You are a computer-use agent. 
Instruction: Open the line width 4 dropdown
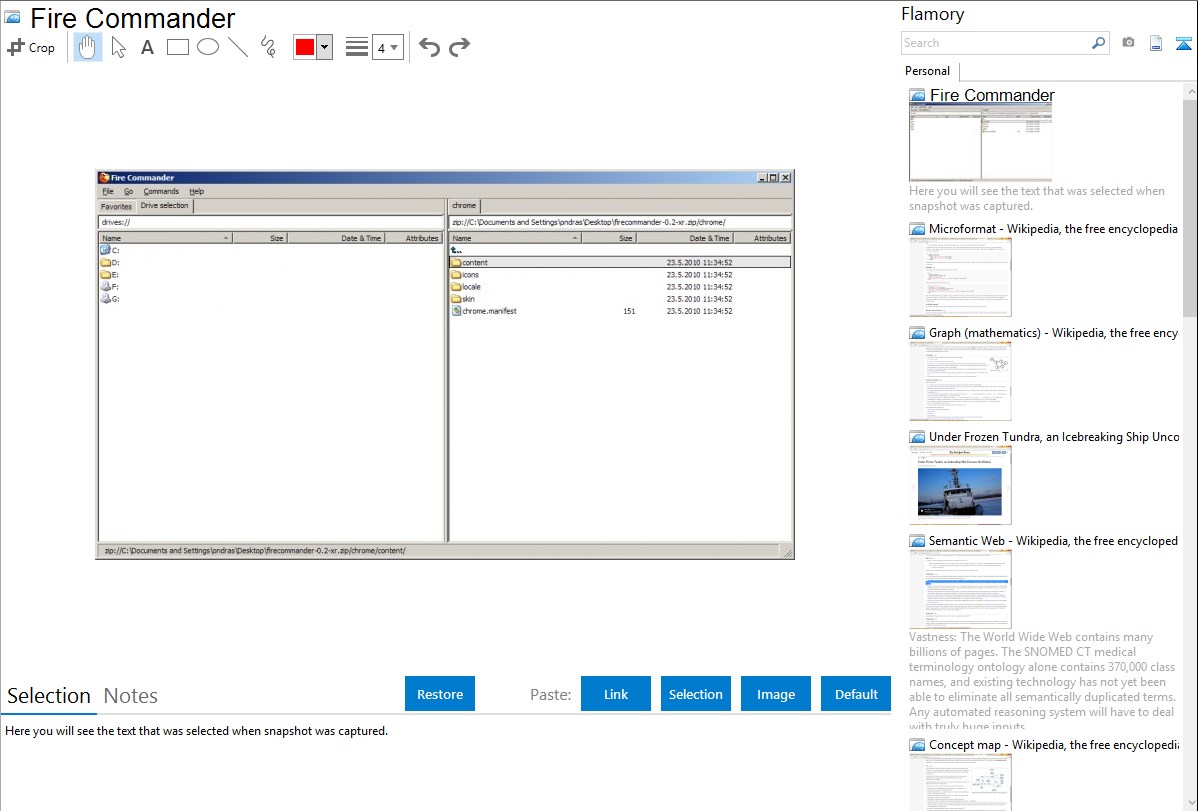(388, 47)
